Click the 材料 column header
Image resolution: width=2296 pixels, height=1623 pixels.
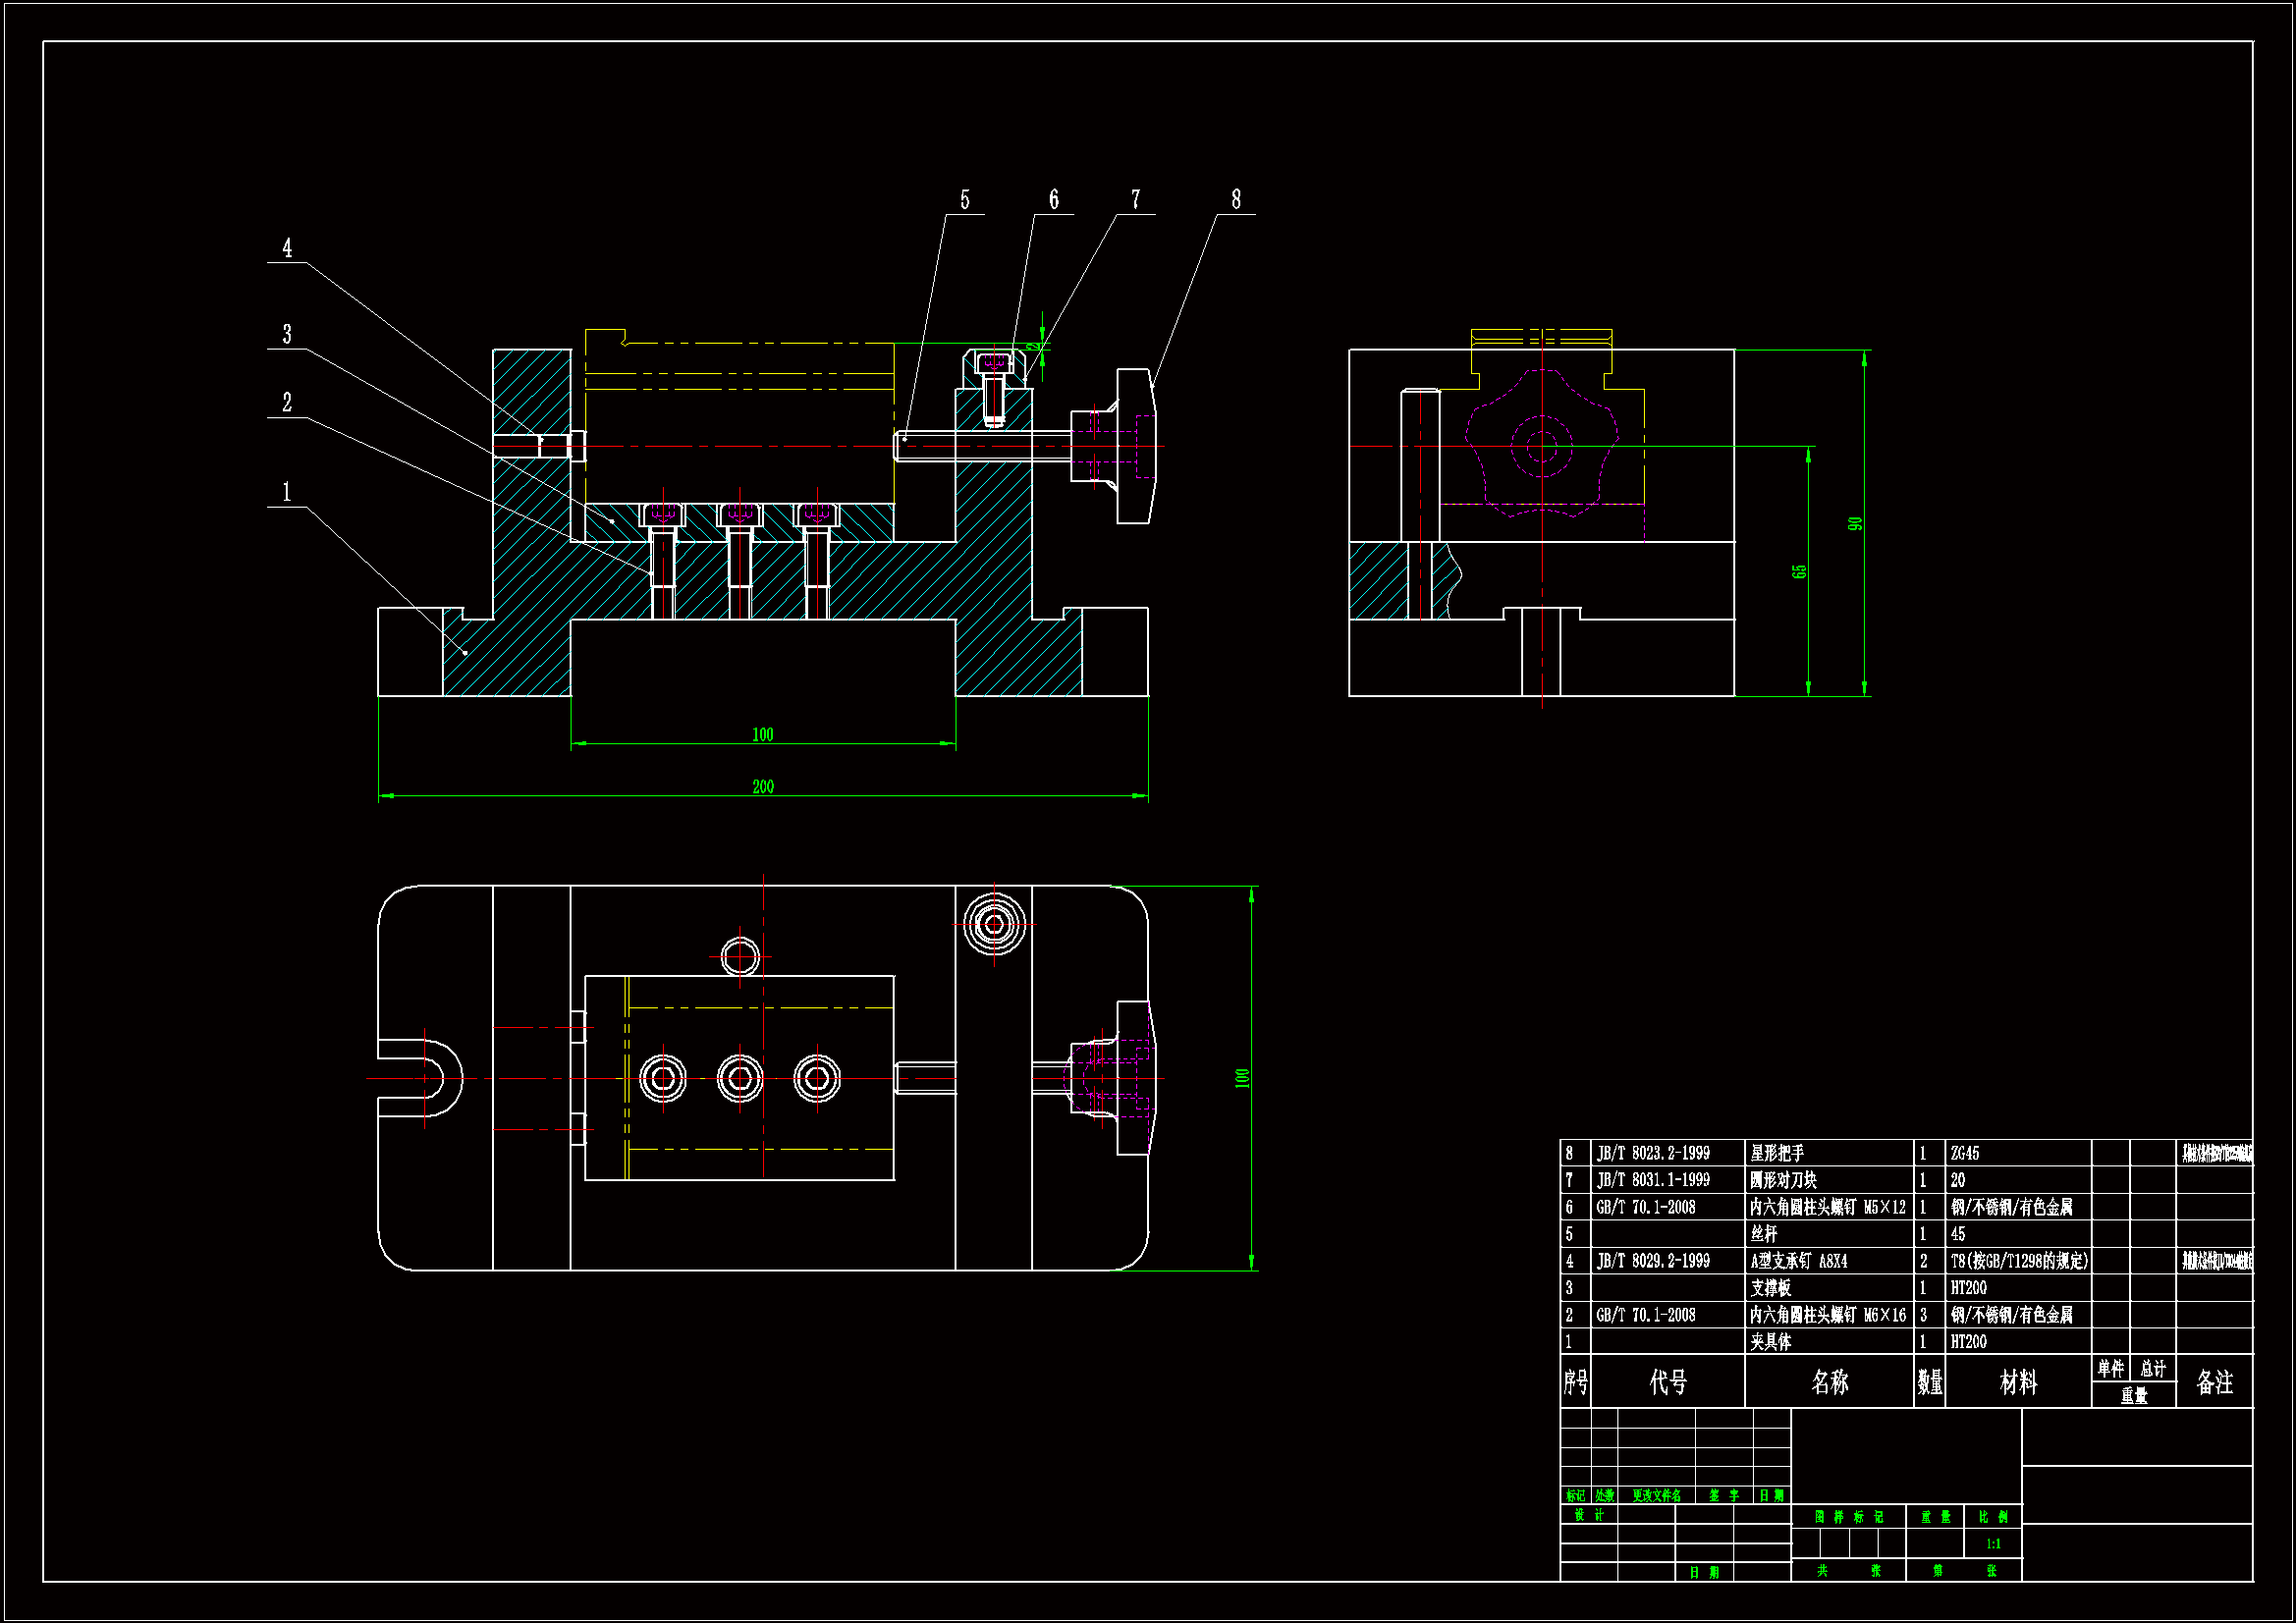pos(2017,1382)
